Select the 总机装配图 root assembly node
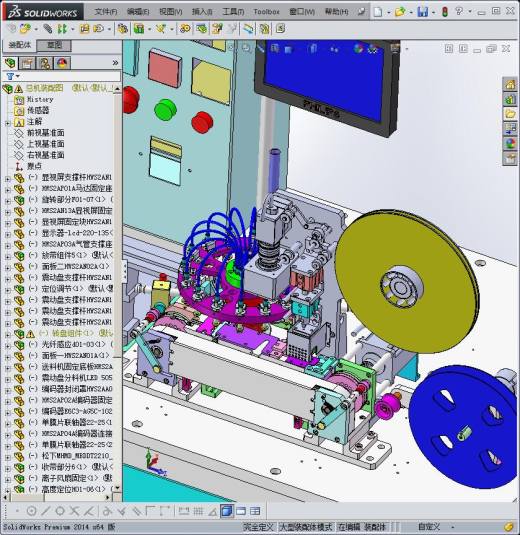 [x=45, y=88]
